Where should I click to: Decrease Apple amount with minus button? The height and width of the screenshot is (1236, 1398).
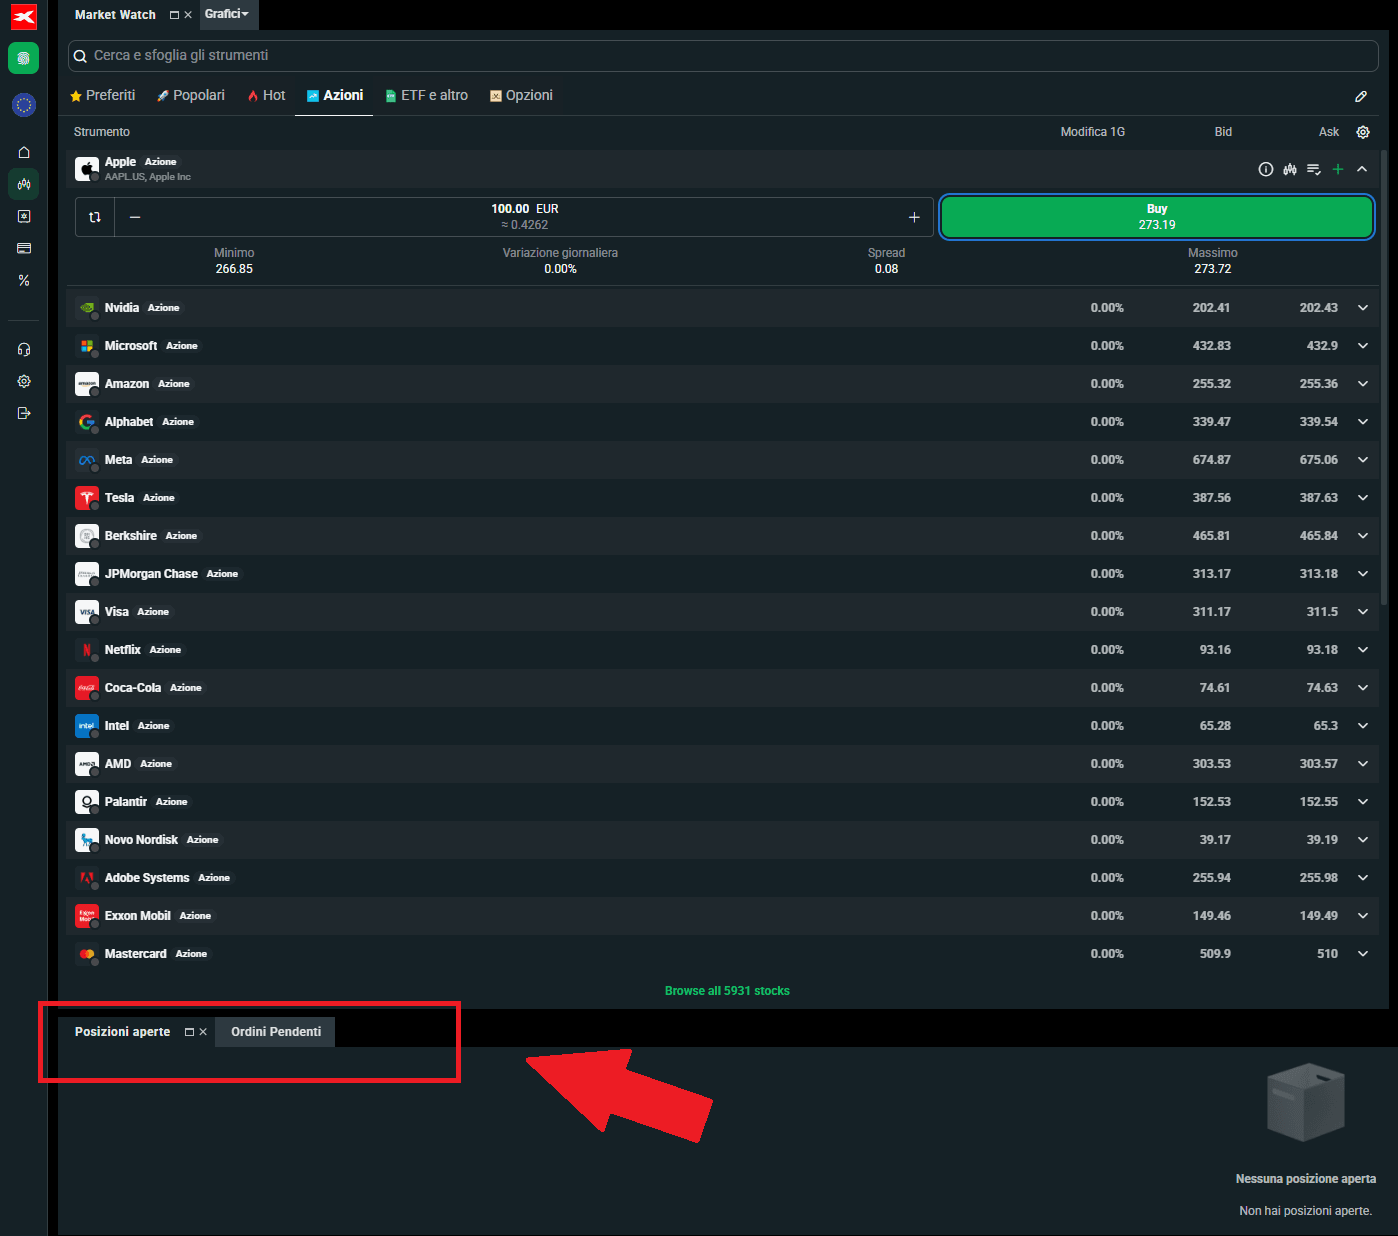tap(135, 217)
